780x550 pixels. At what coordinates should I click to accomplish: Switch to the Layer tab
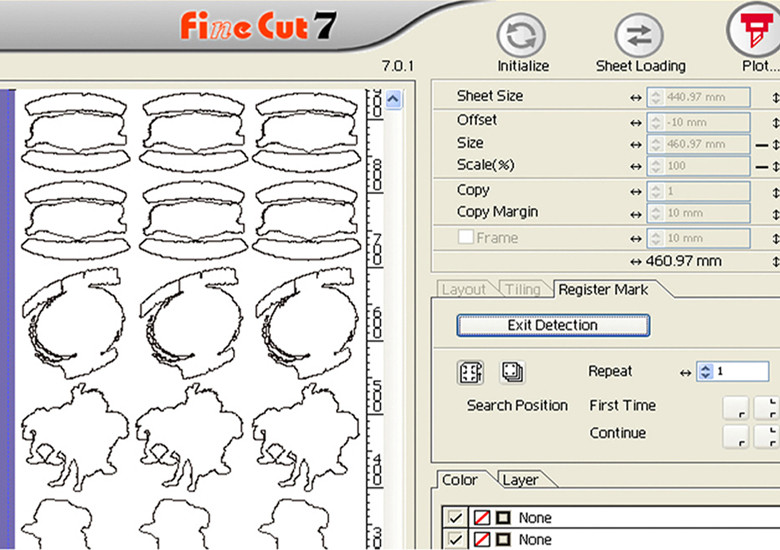tap(520, 480)
